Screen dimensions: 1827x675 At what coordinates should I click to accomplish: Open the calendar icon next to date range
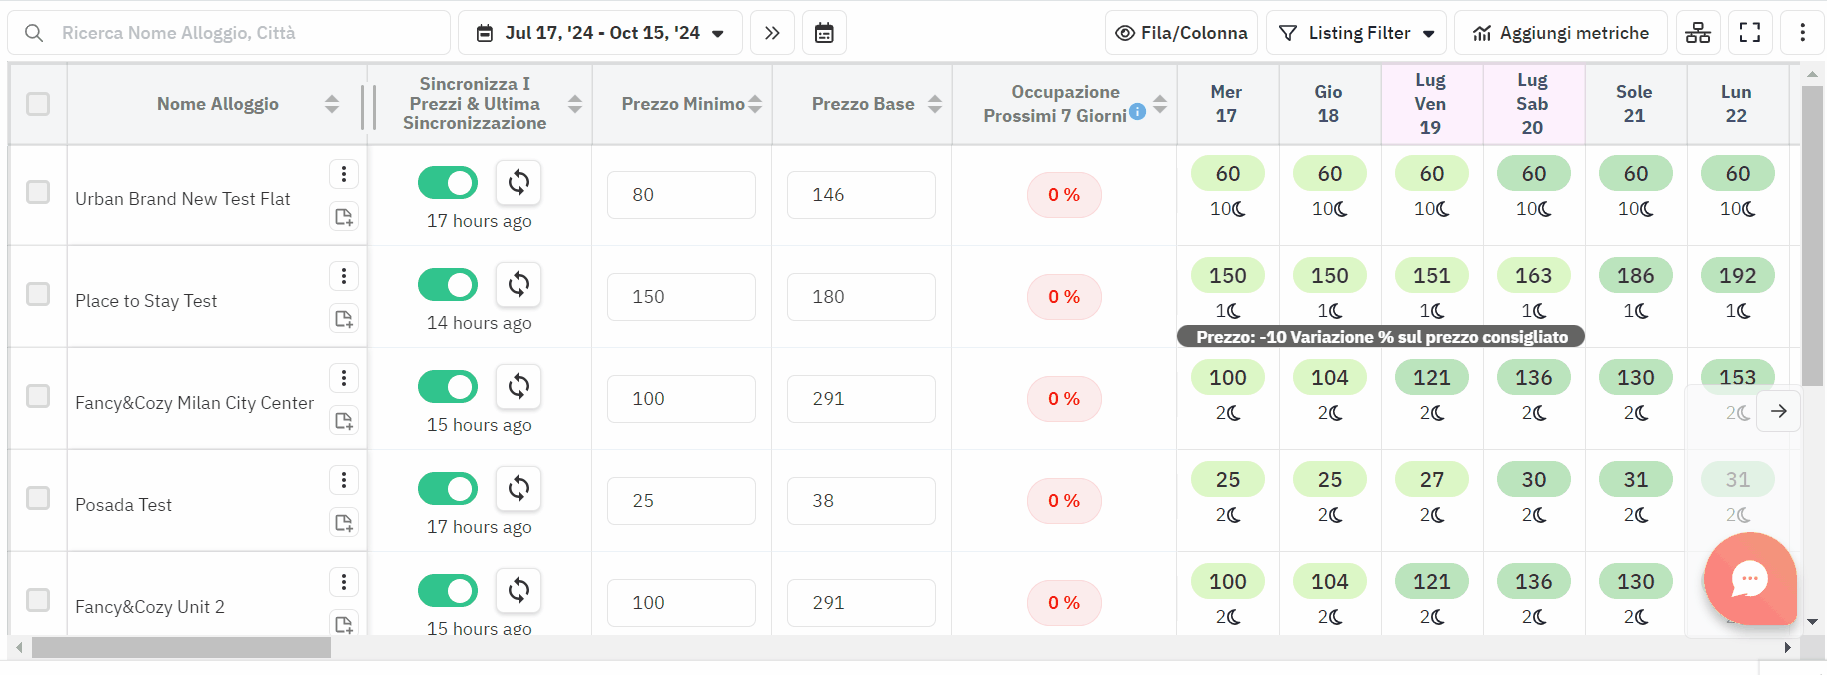[x=824, y=33]
